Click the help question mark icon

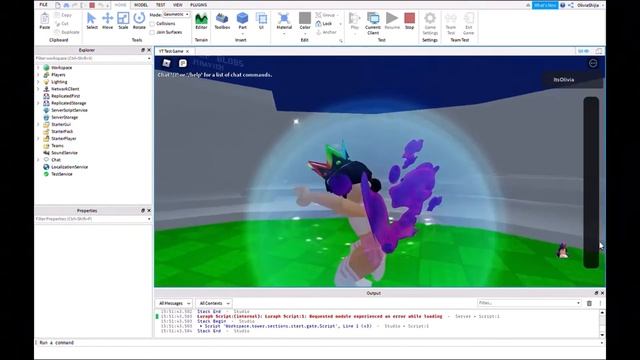(x=562, y=5)
